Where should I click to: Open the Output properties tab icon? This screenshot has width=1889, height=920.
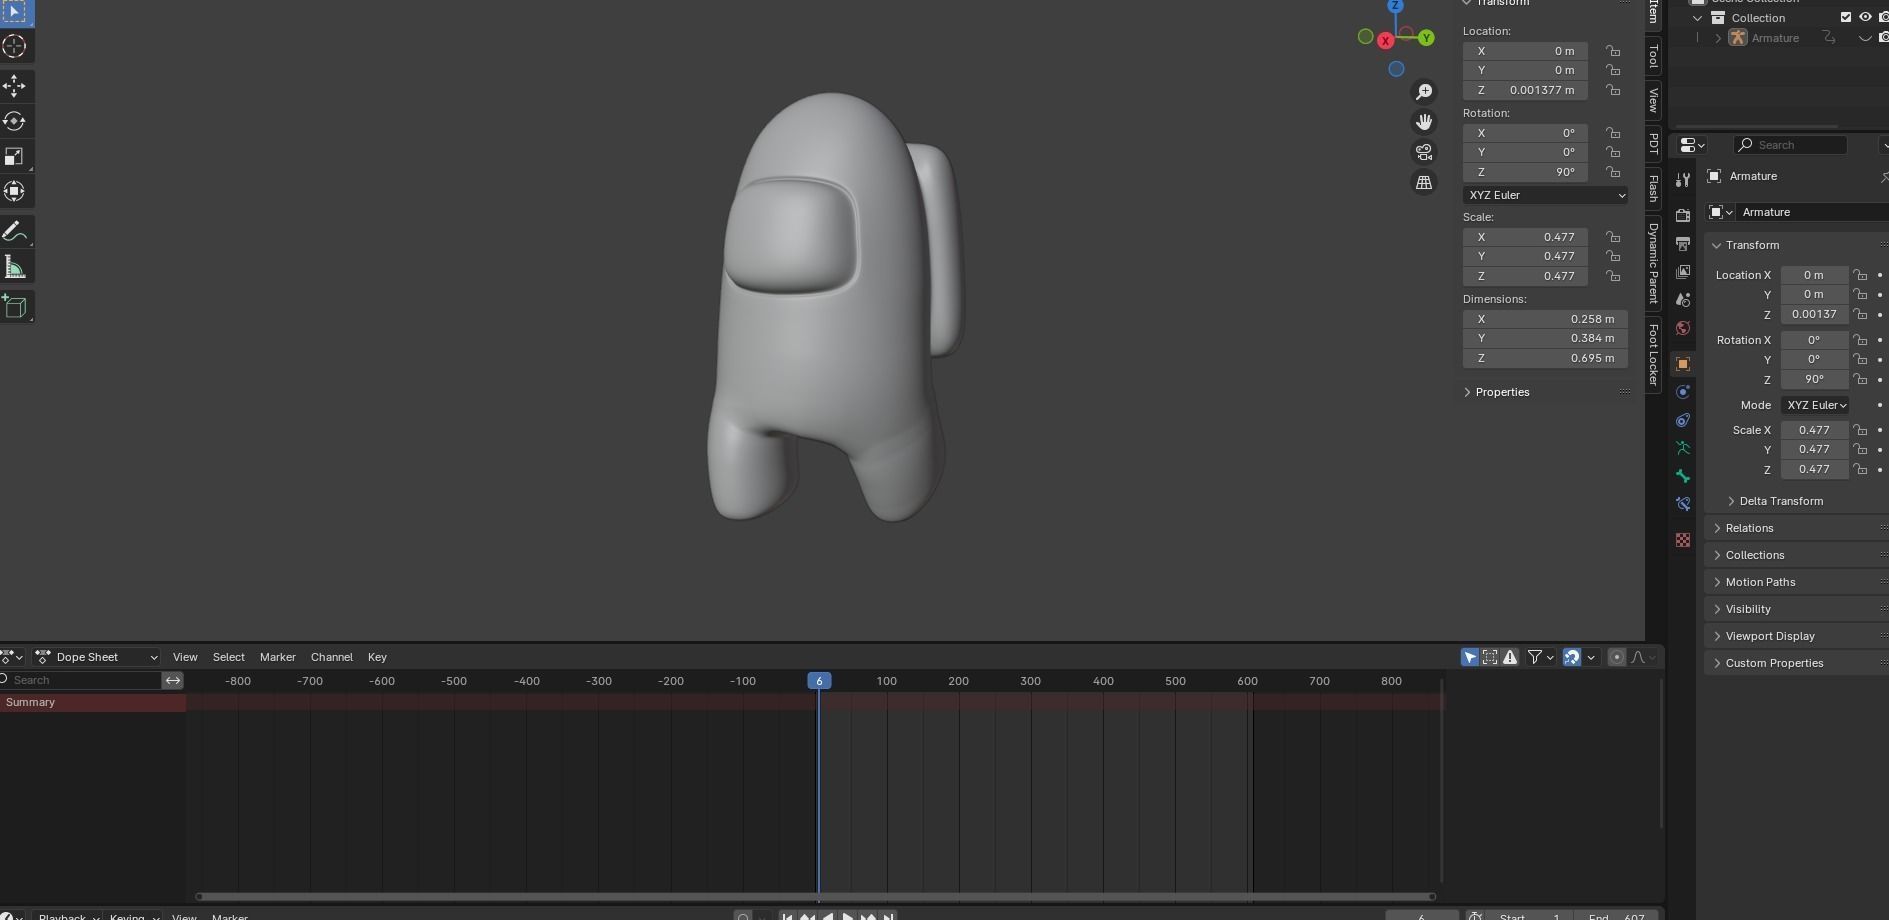point(1683,244)
